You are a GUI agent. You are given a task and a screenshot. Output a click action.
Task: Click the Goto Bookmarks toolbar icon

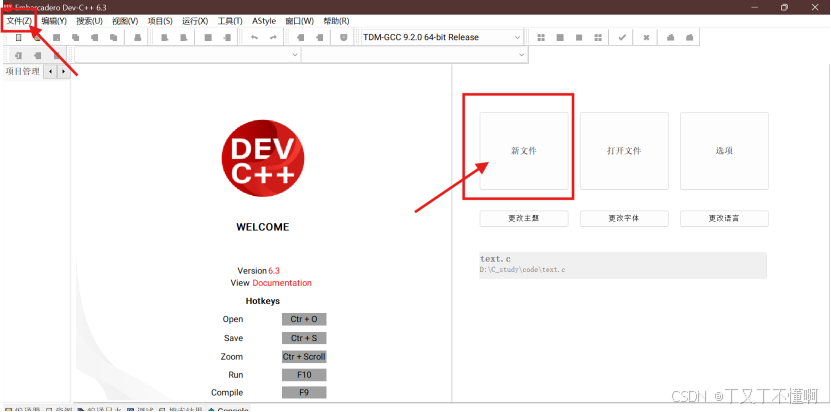coord(57,55)
